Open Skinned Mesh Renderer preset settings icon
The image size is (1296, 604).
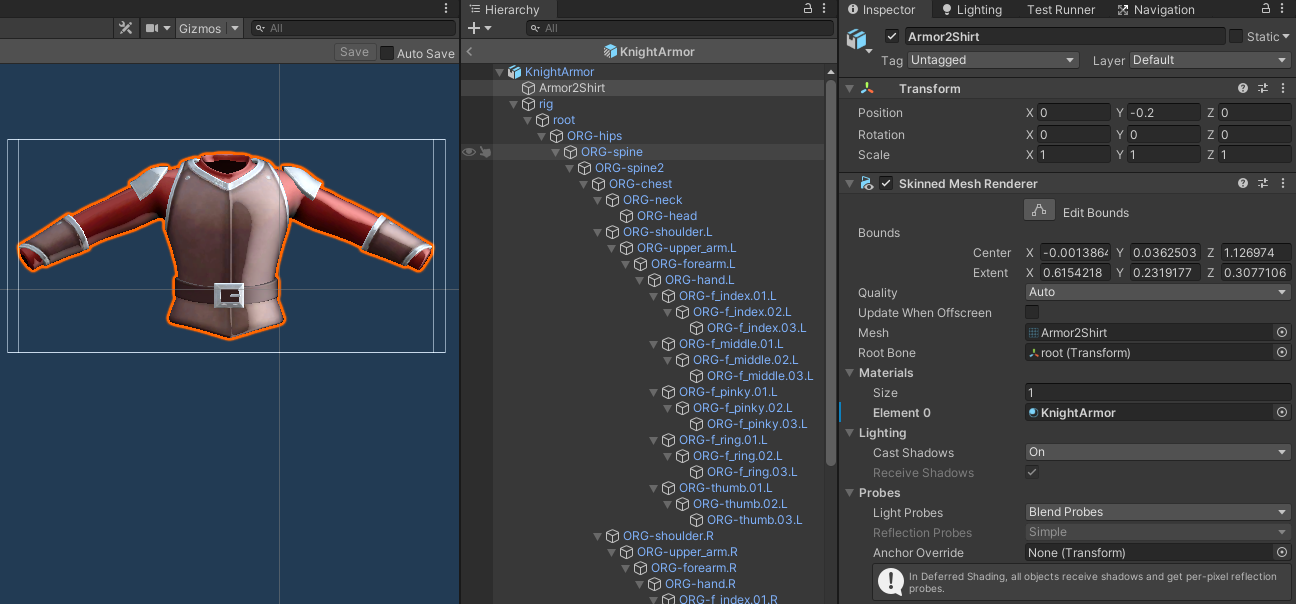[1262, 184]
